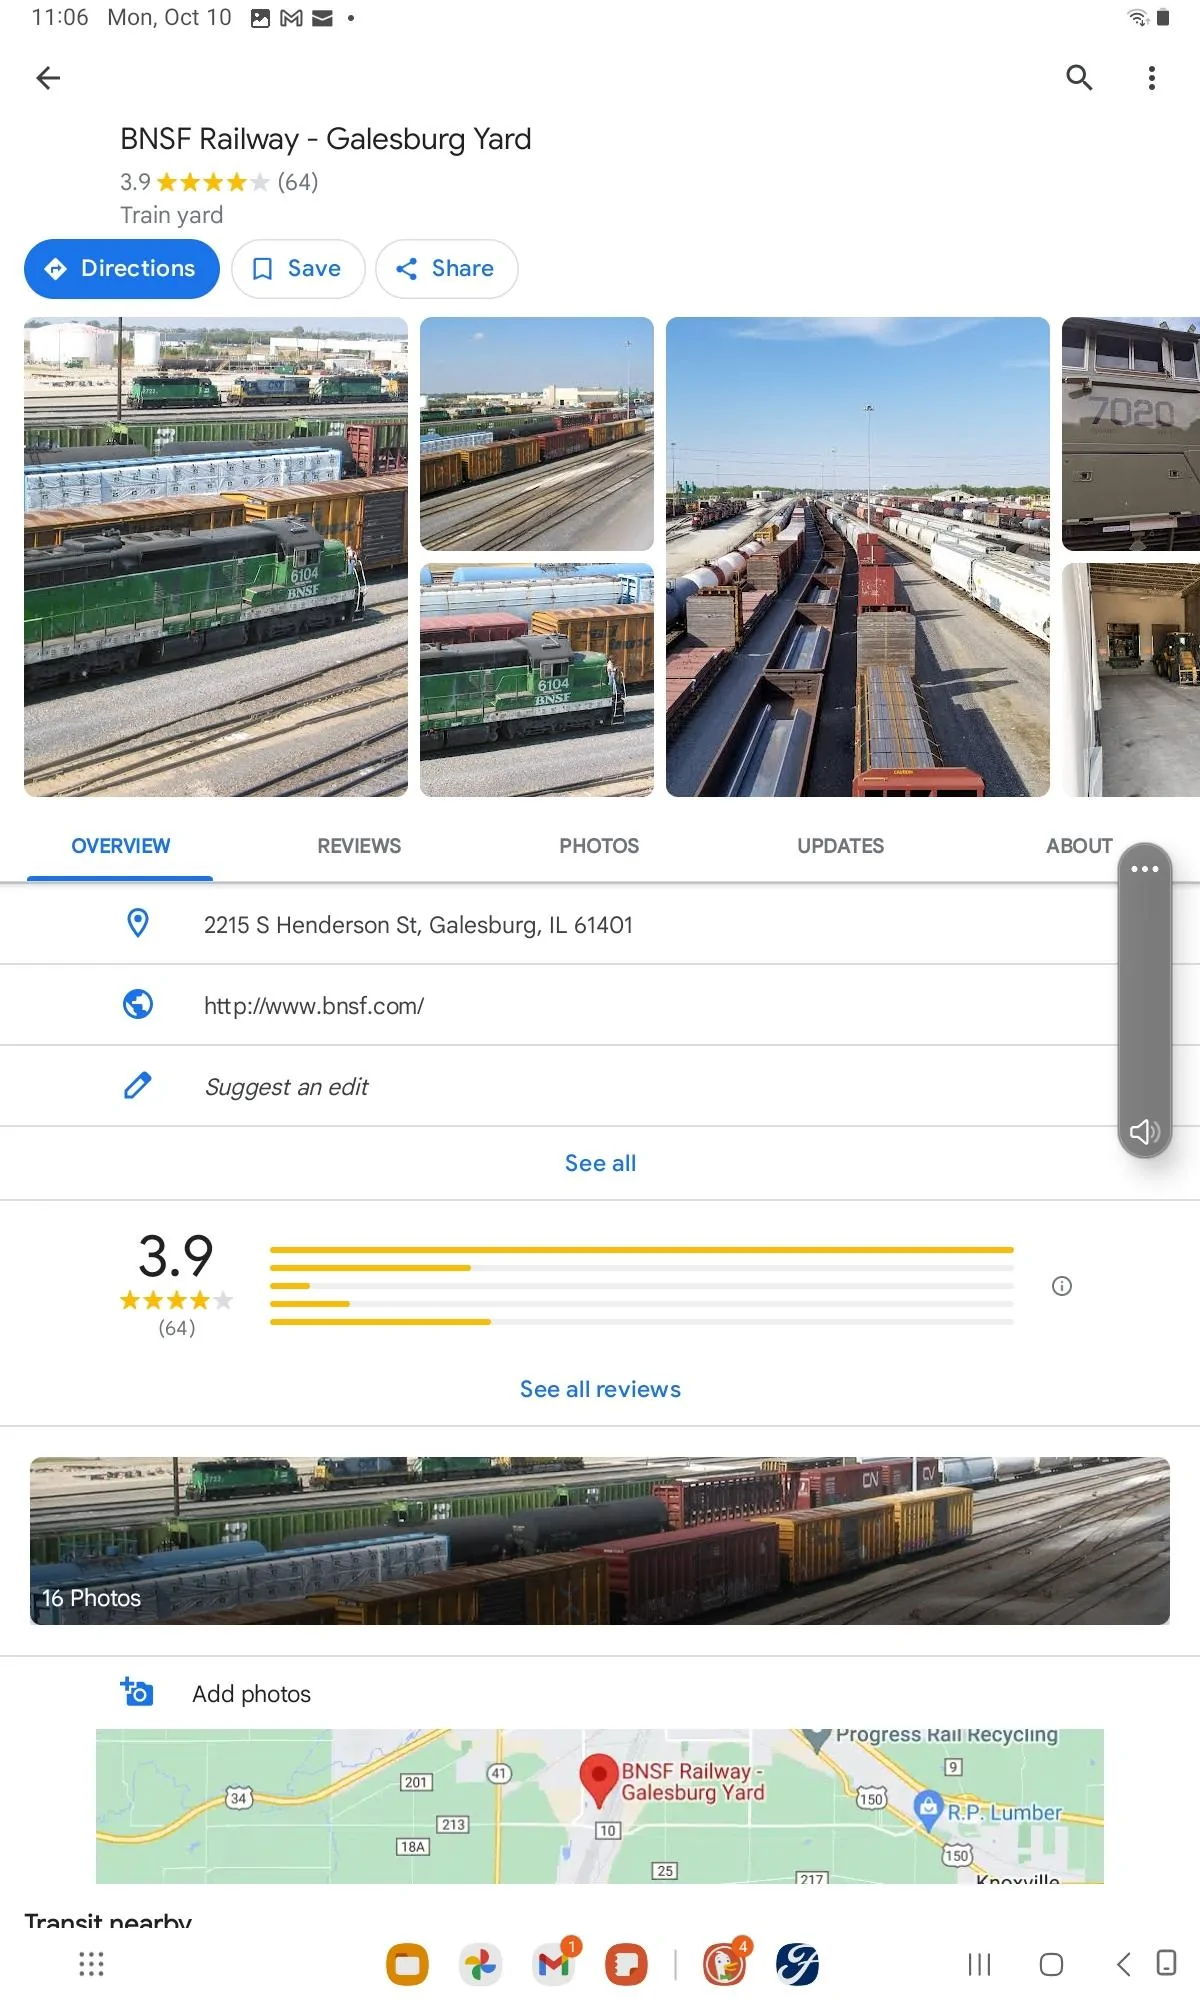Save this place with the Save button
1200x2000 pixels.
click(298, 269)
